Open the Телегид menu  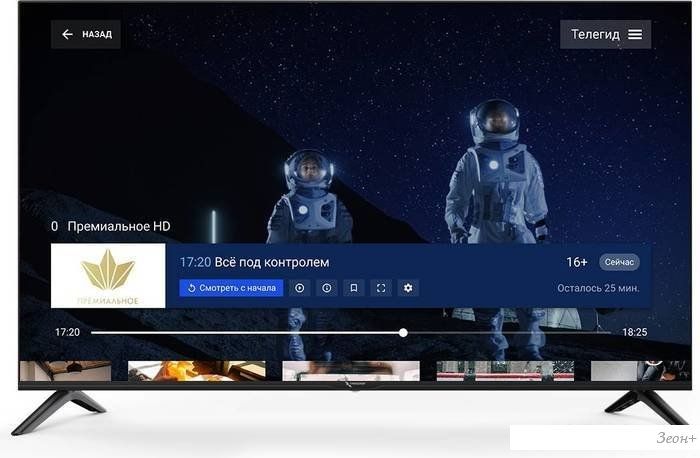(605, 34)
